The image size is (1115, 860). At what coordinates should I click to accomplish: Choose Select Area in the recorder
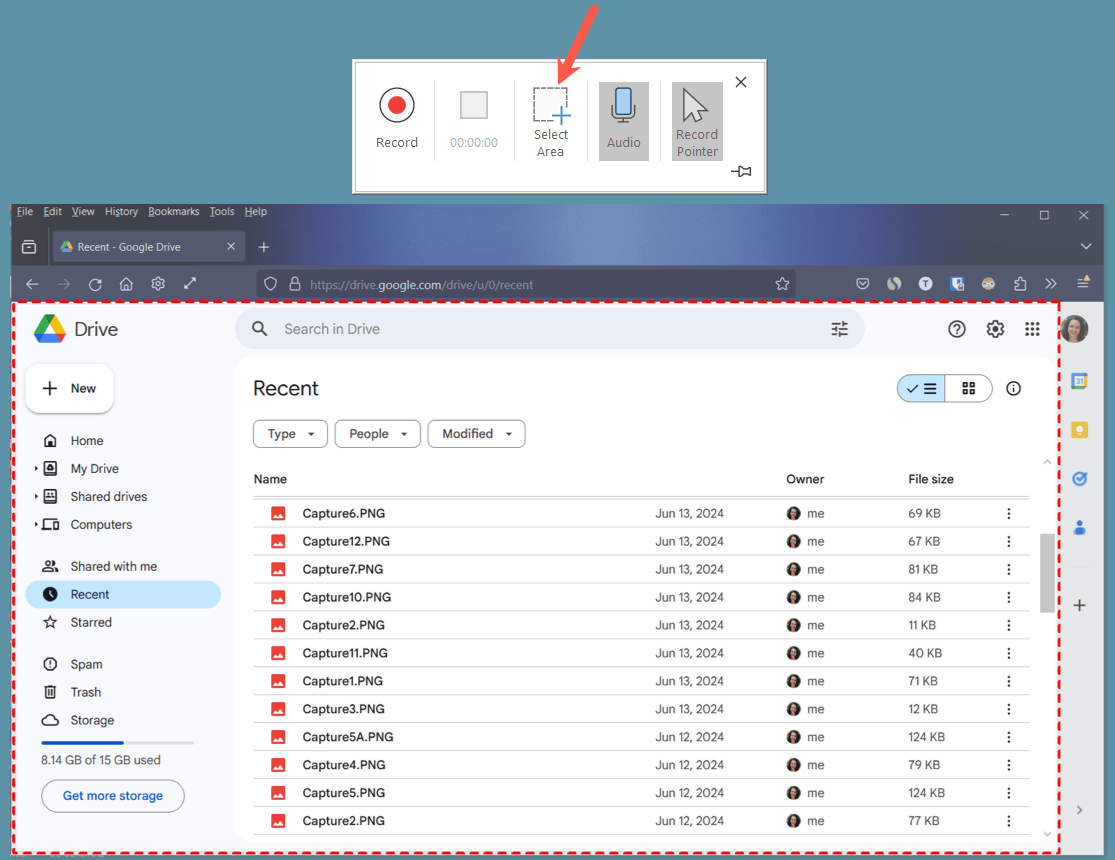point(551,122)
